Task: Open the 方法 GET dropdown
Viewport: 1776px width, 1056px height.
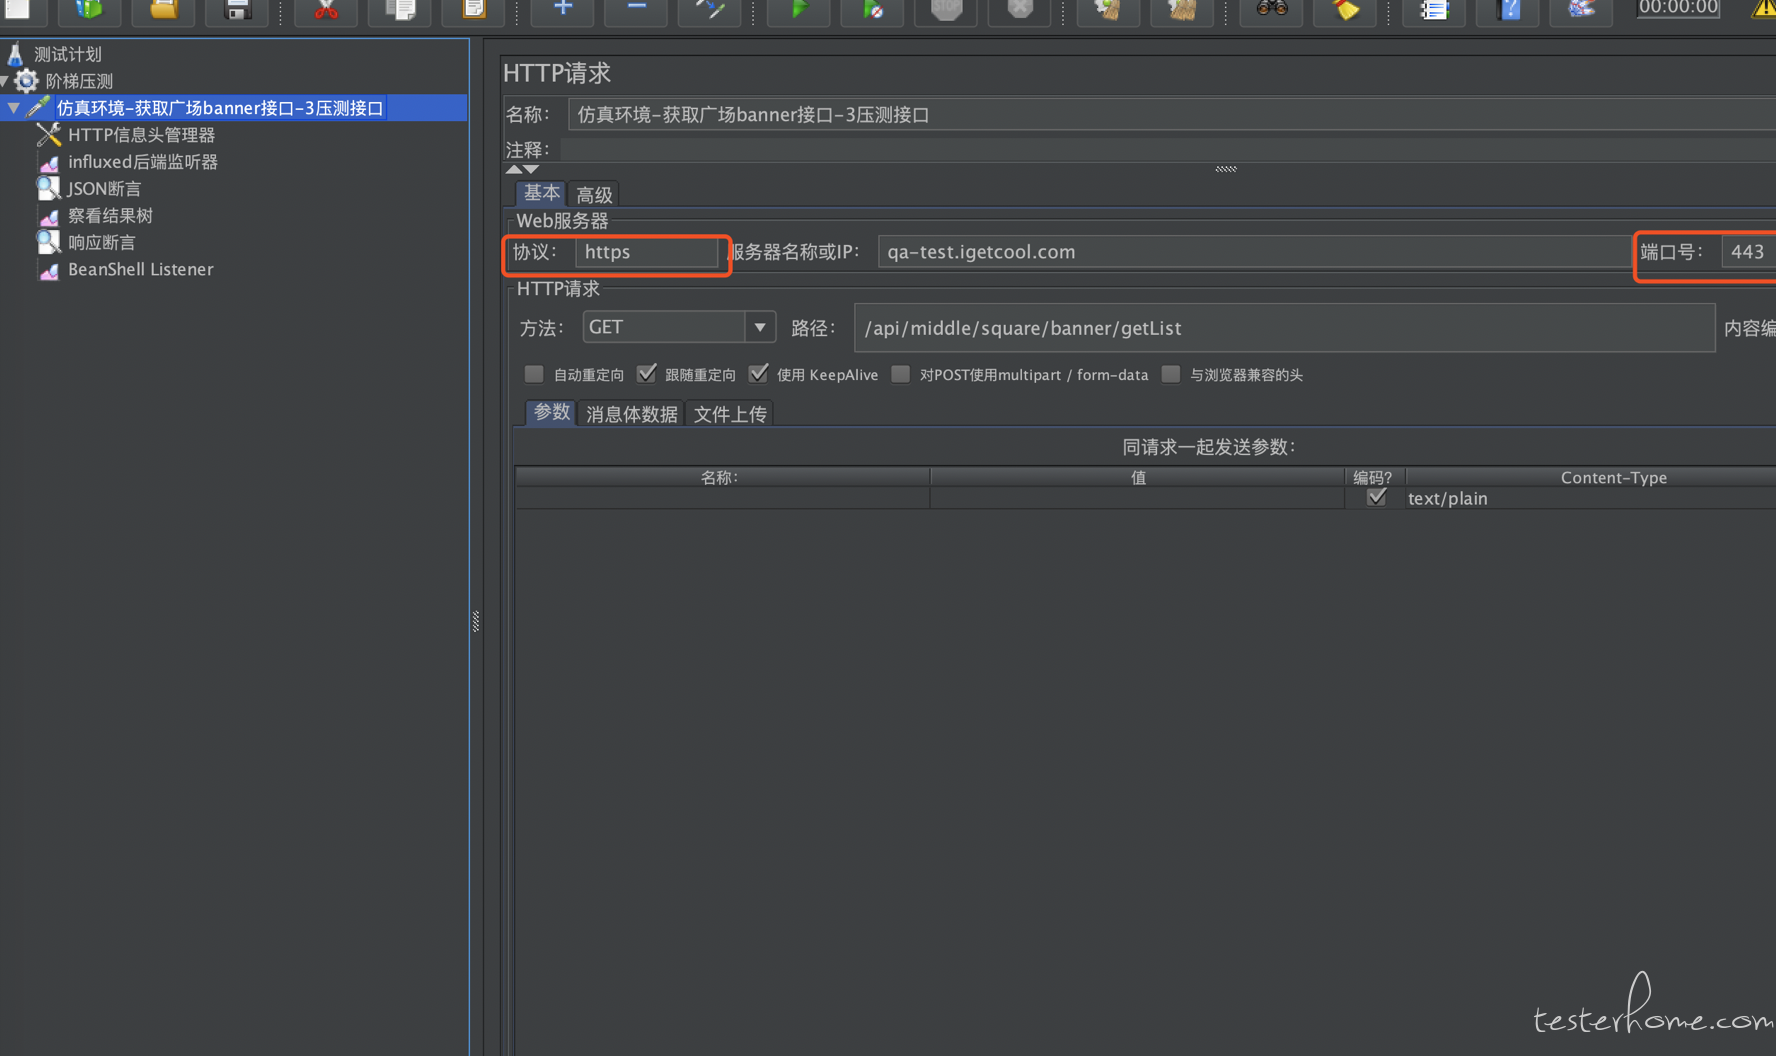Action: pyautogui.click(x=759, y=327)
